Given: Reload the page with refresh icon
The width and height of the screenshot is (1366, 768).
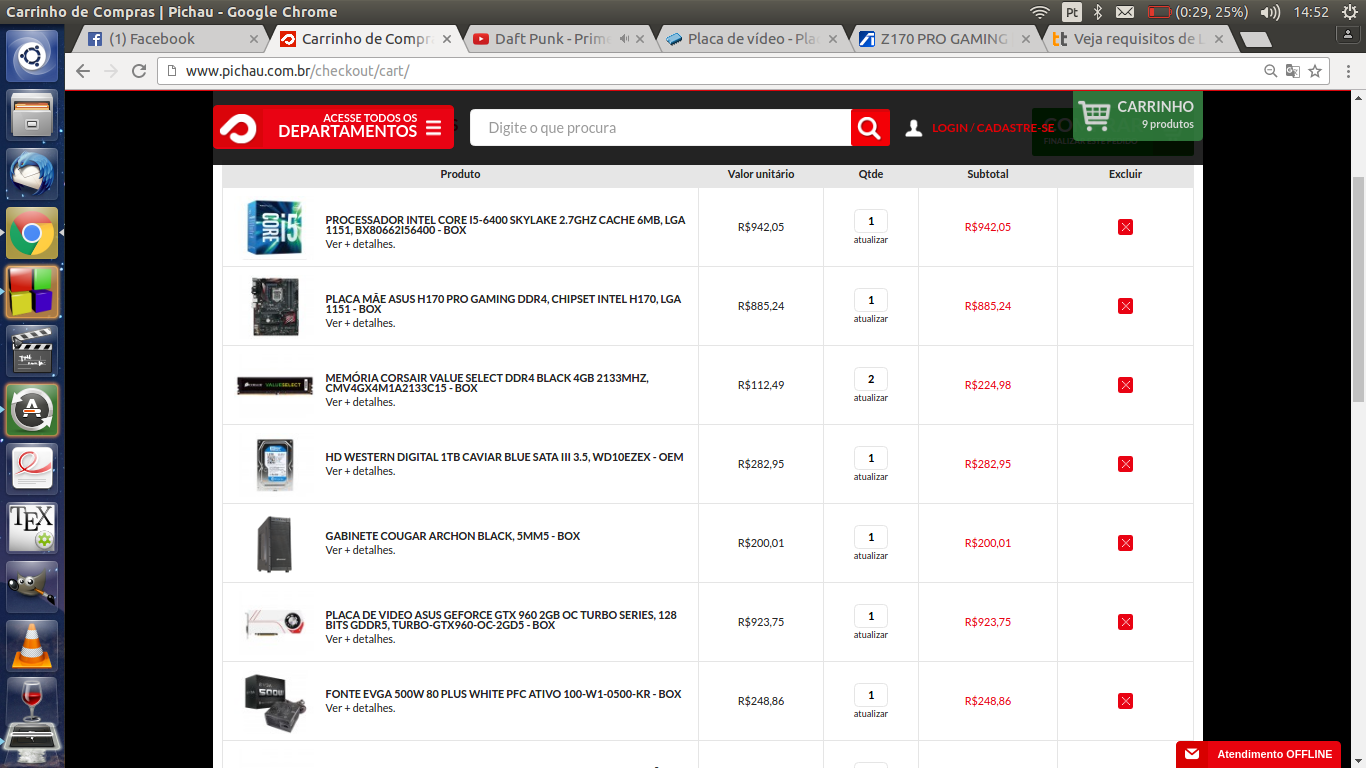Looking at the screenshot, I should [139, 71].
